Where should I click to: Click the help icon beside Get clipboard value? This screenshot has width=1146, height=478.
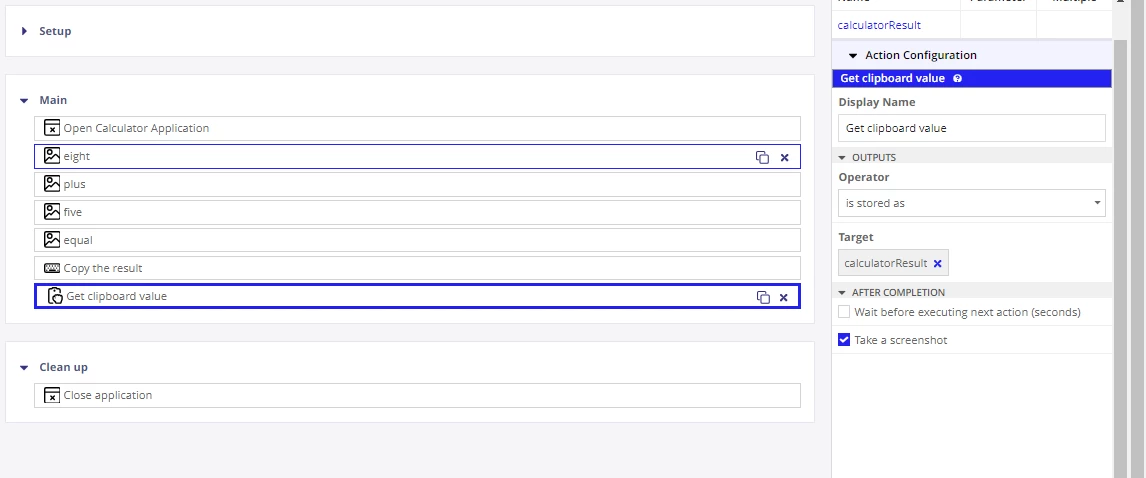coord(957,78)
